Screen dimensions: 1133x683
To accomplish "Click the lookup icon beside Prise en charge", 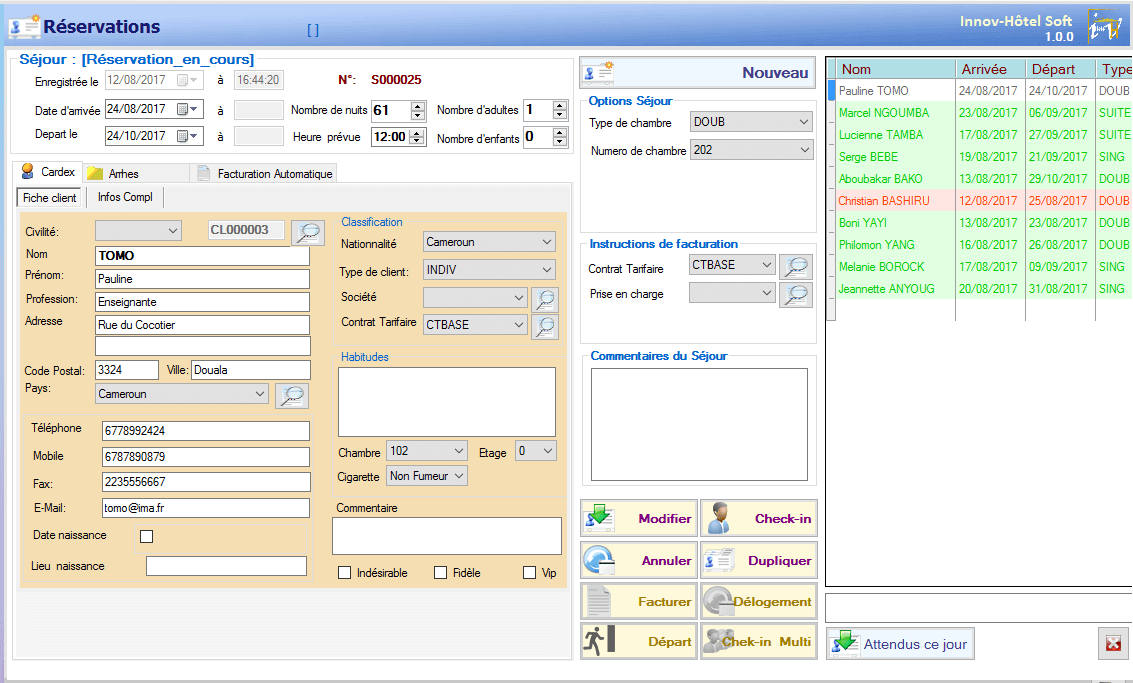I will point(797,294).
